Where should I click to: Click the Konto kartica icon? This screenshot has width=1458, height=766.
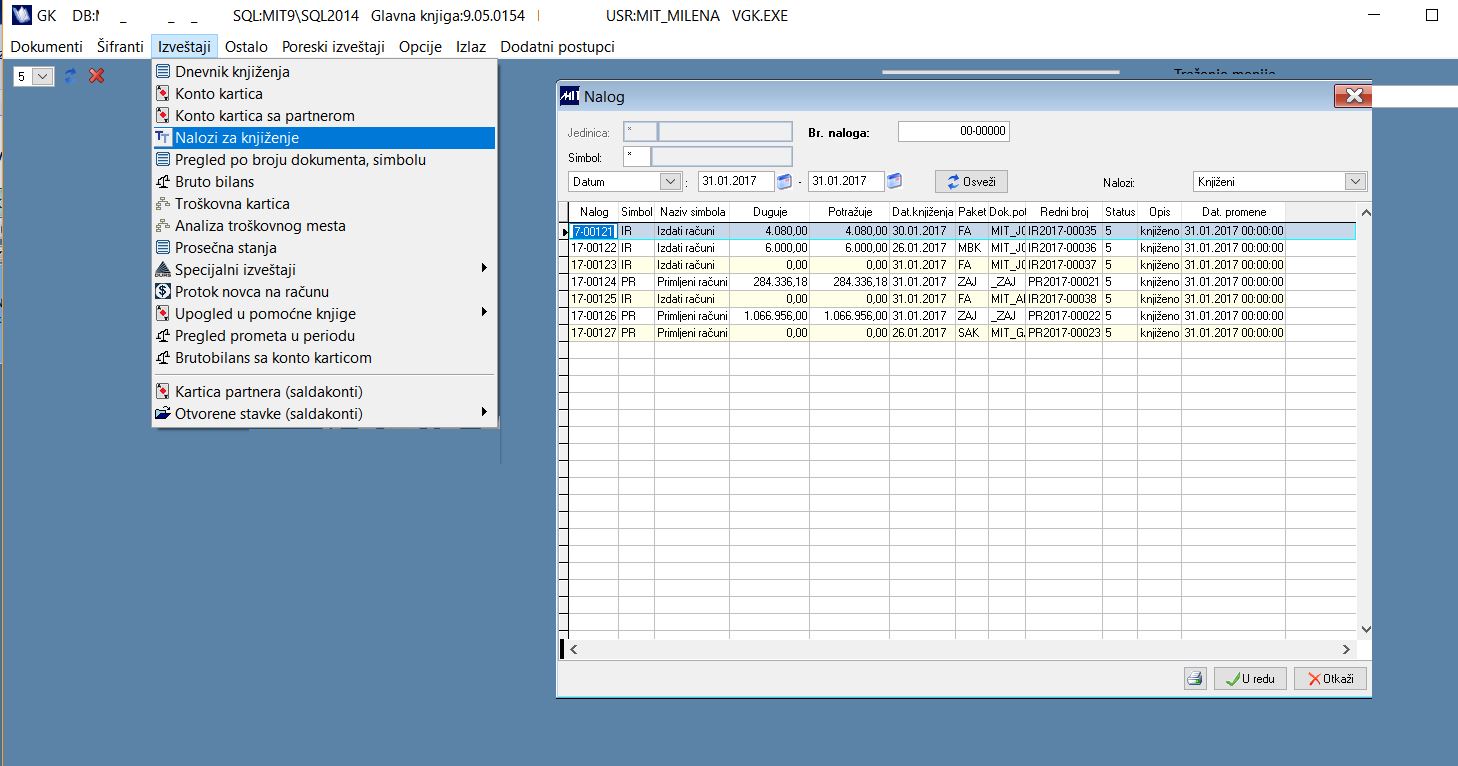coord(164,94)
